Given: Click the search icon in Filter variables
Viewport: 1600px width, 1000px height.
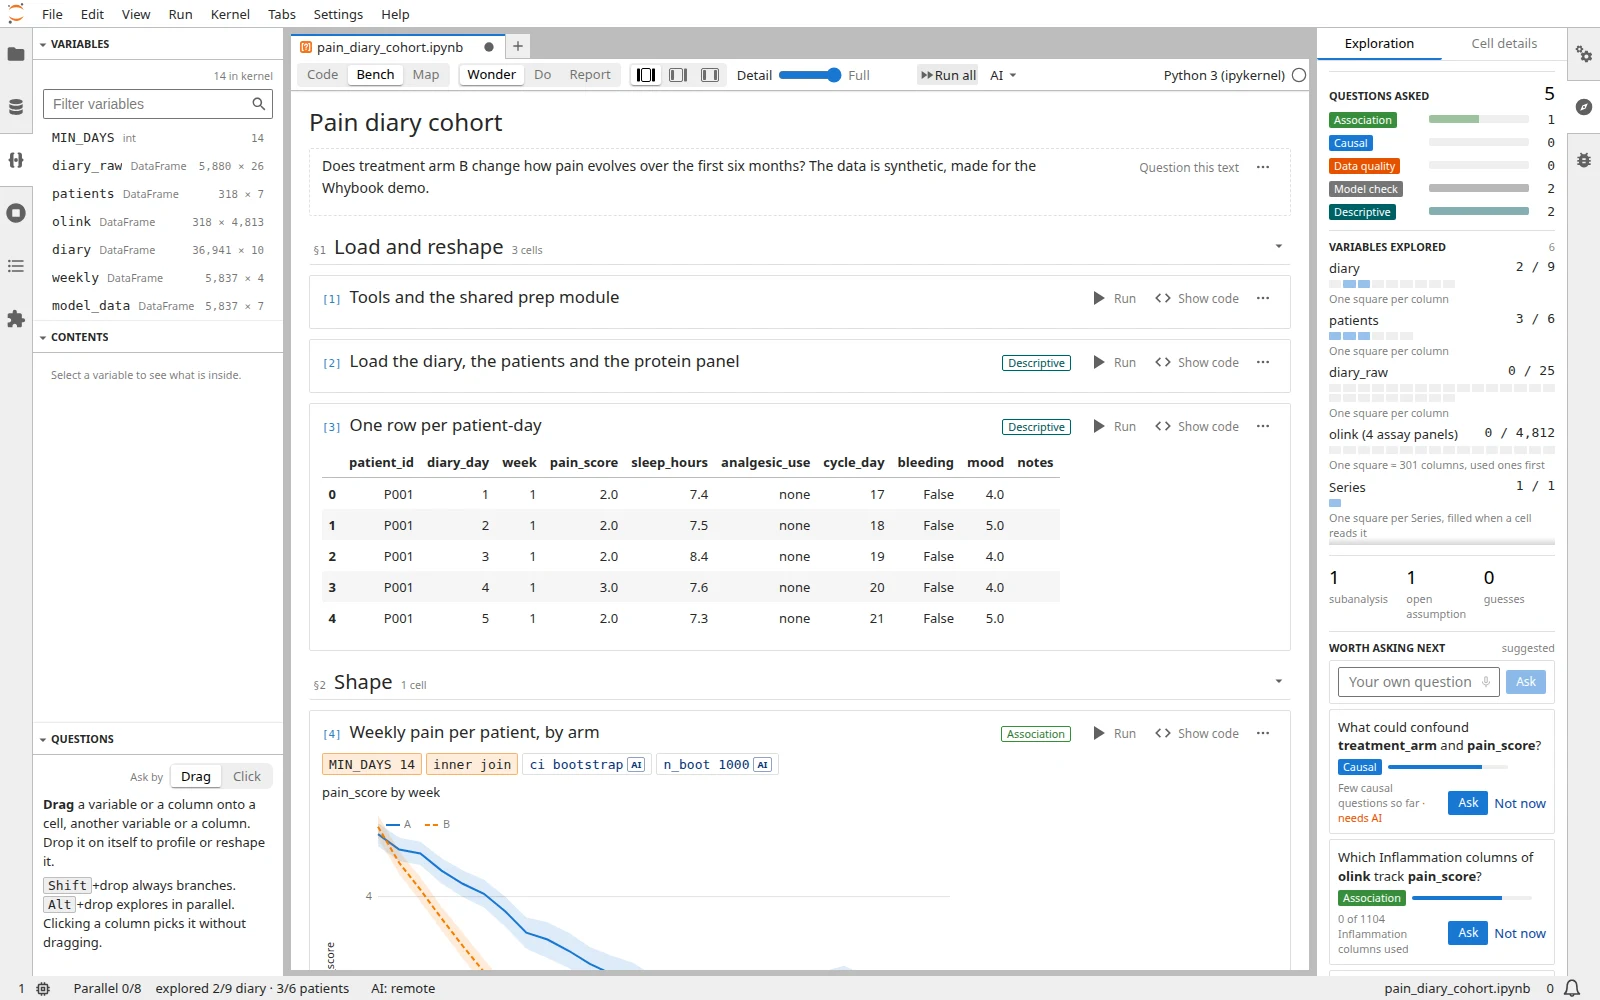Looking at the screenshot, I should [x=259, y=104].
